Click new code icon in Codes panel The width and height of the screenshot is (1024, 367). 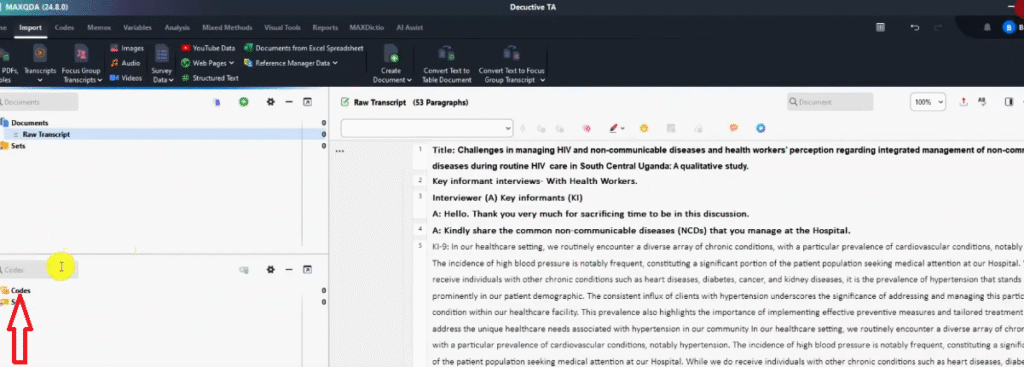point(244,269)
